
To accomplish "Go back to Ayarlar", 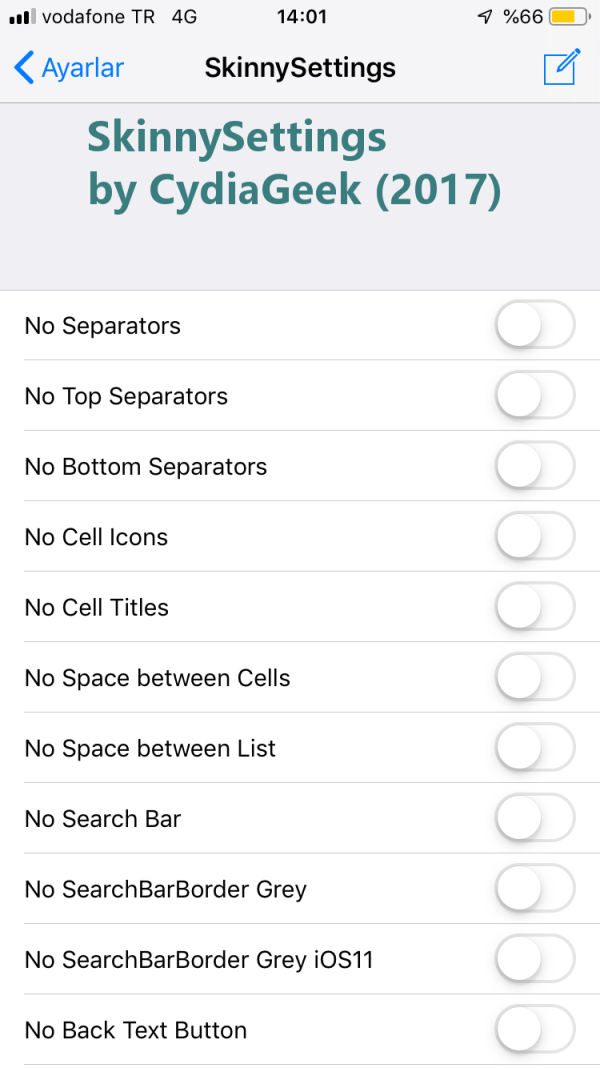I will pyautogui.click(x=70, y=68).
